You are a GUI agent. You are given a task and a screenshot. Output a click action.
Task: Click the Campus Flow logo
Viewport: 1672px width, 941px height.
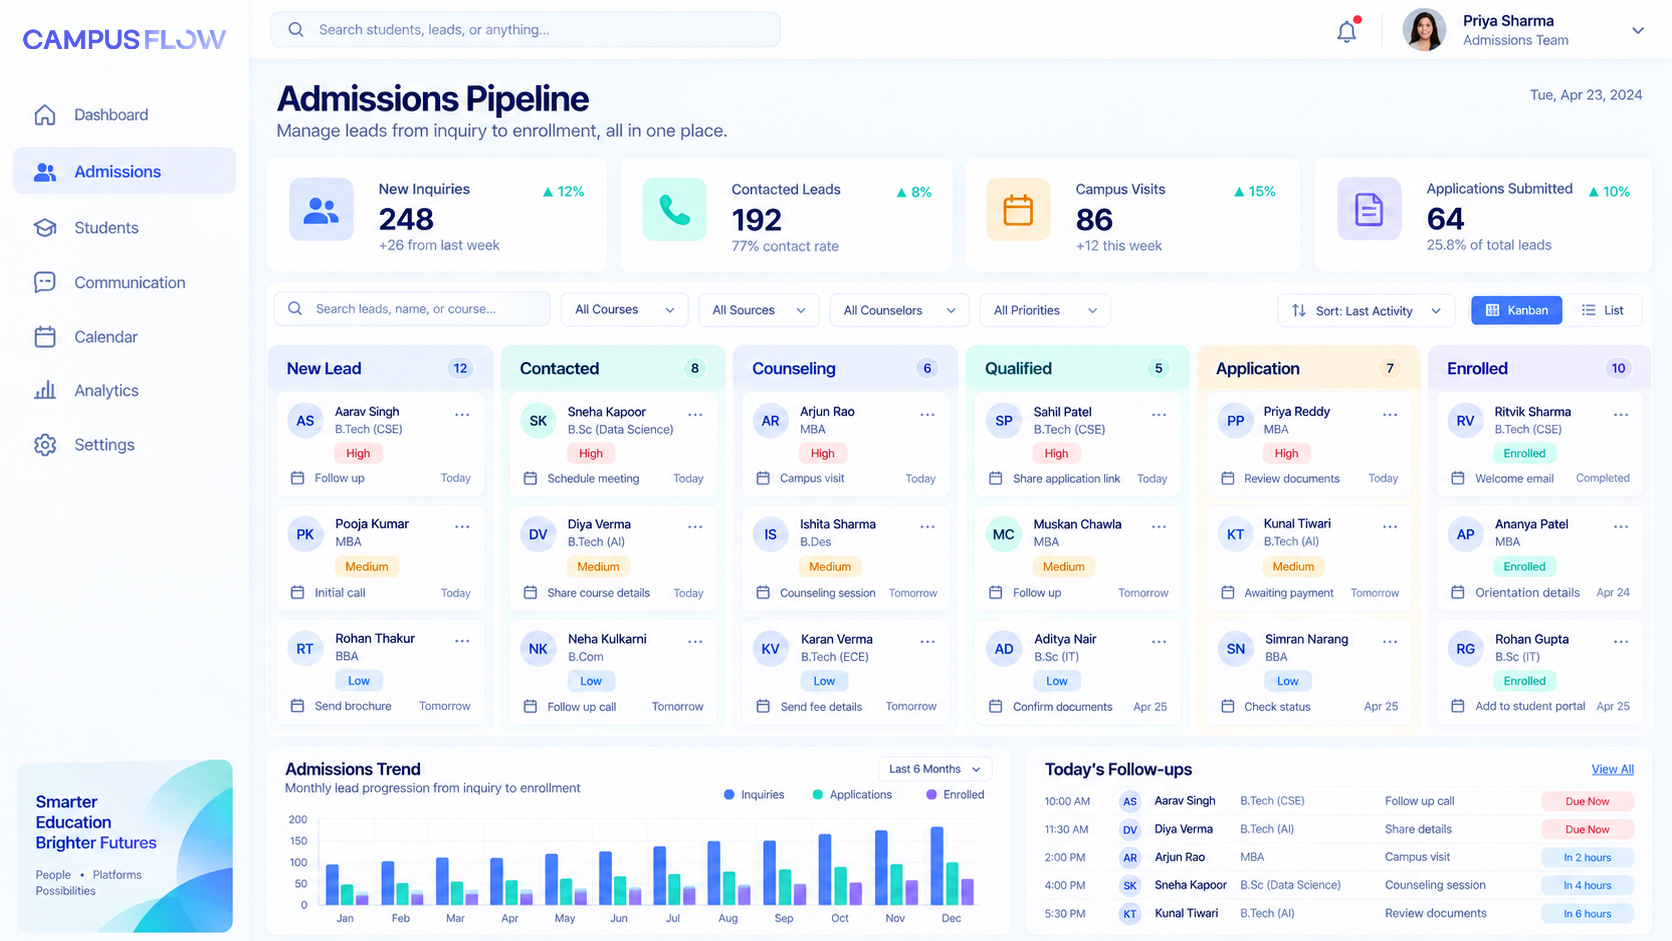(124, 39)
